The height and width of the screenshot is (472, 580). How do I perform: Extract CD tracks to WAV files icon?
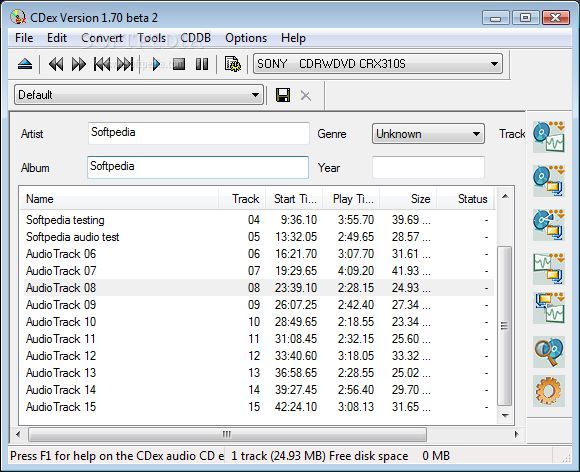[x=549, y=137]
